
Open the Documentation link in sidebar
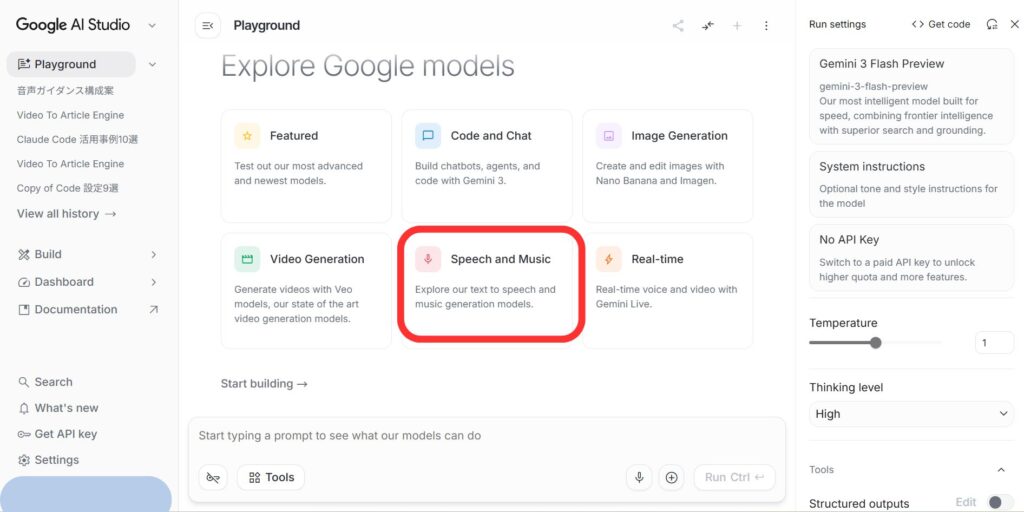point(76,310)
